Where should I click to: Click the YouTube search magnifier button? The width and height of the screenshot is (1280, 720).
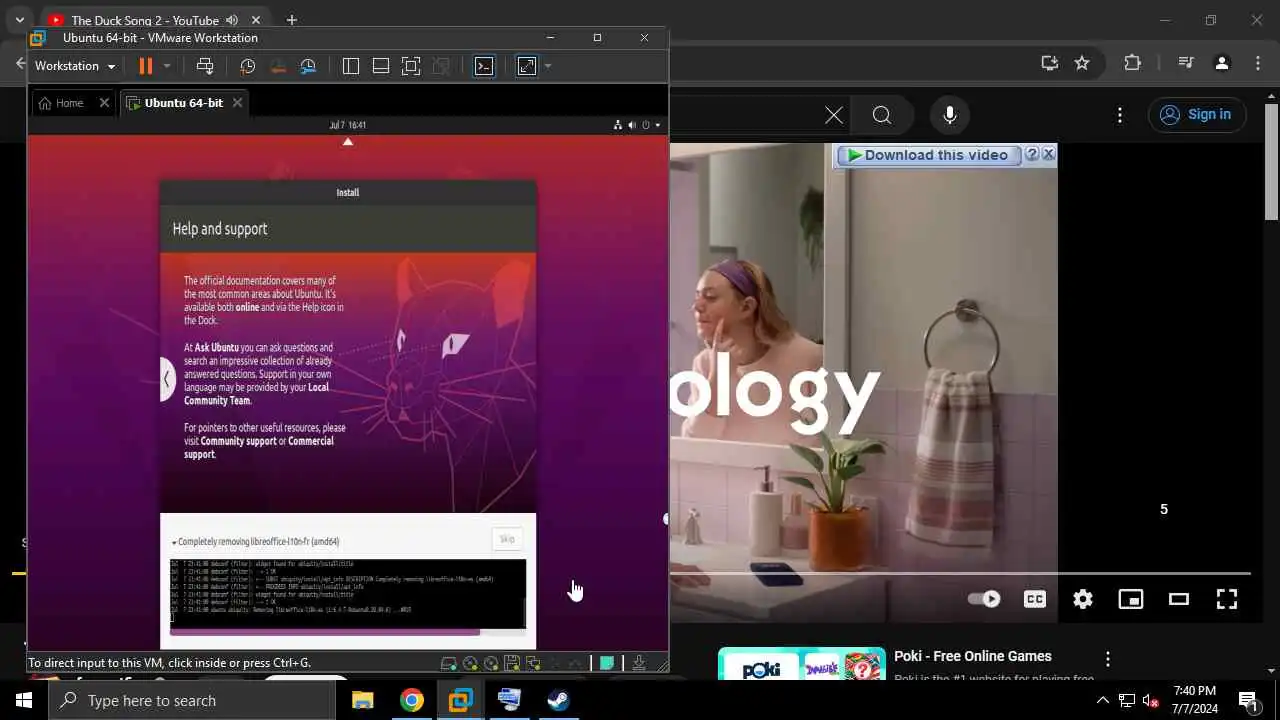882,115
